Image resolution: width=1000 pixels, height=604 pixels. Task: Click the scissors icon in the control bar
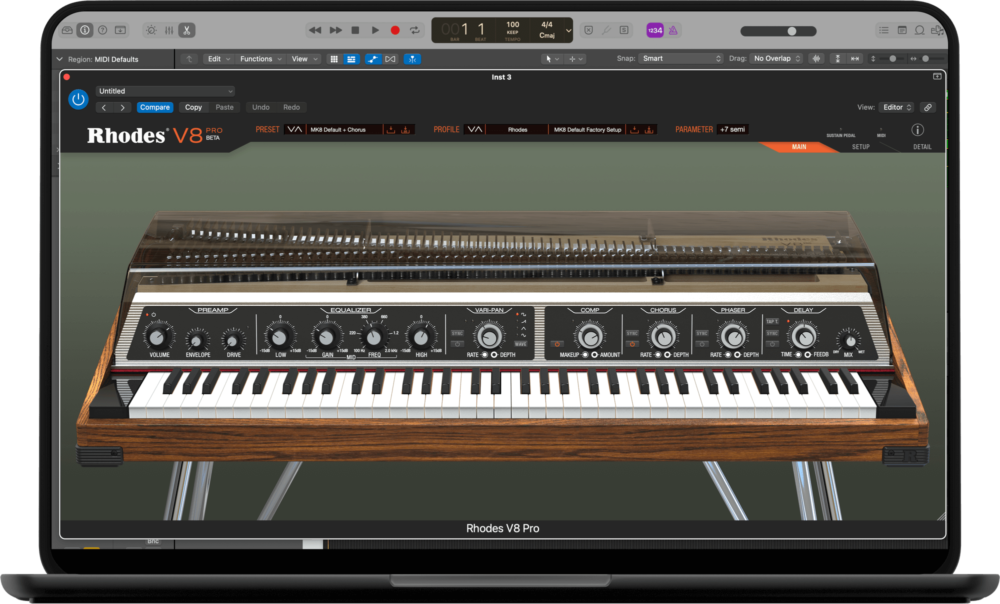point(186,30)
